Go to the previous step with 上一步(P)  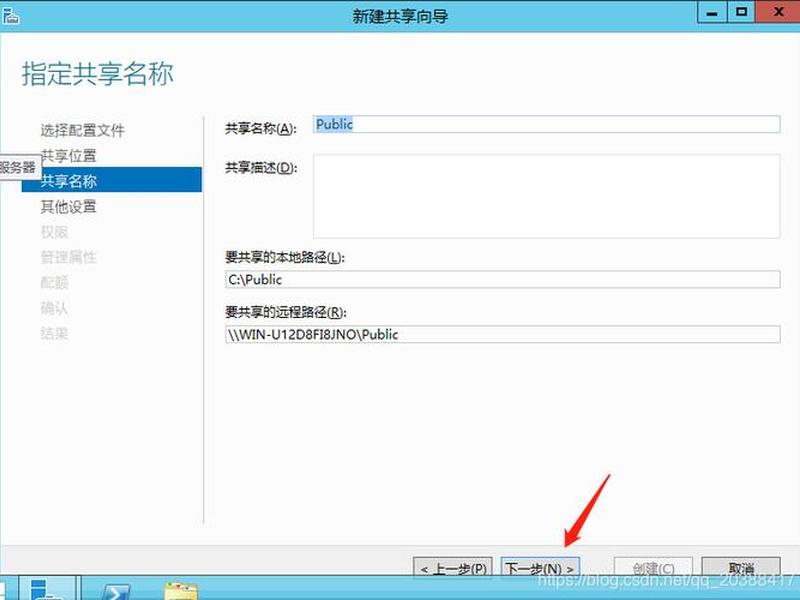click(453, 567)
